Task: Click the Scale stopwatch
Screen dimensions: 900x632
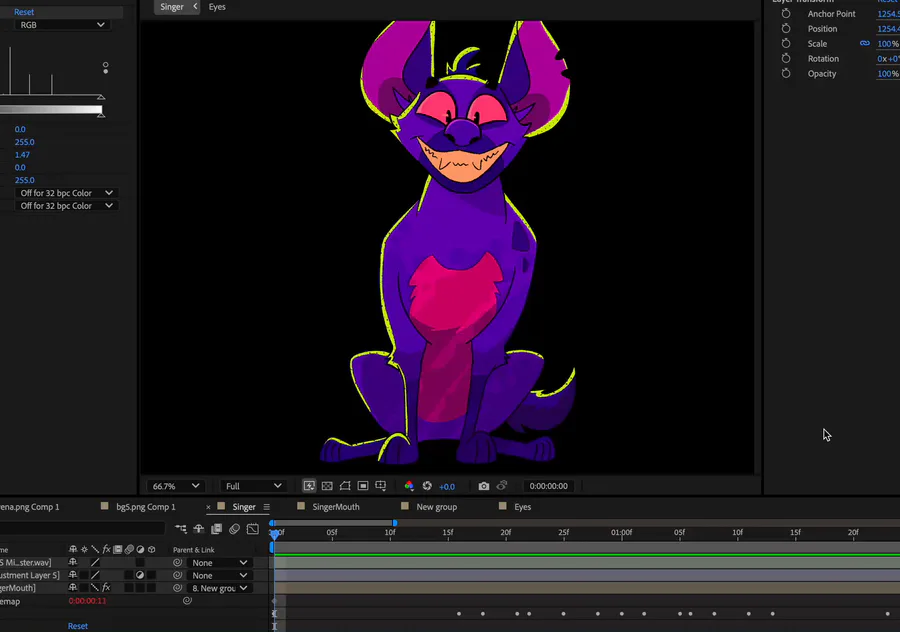Action: (786, 43)
